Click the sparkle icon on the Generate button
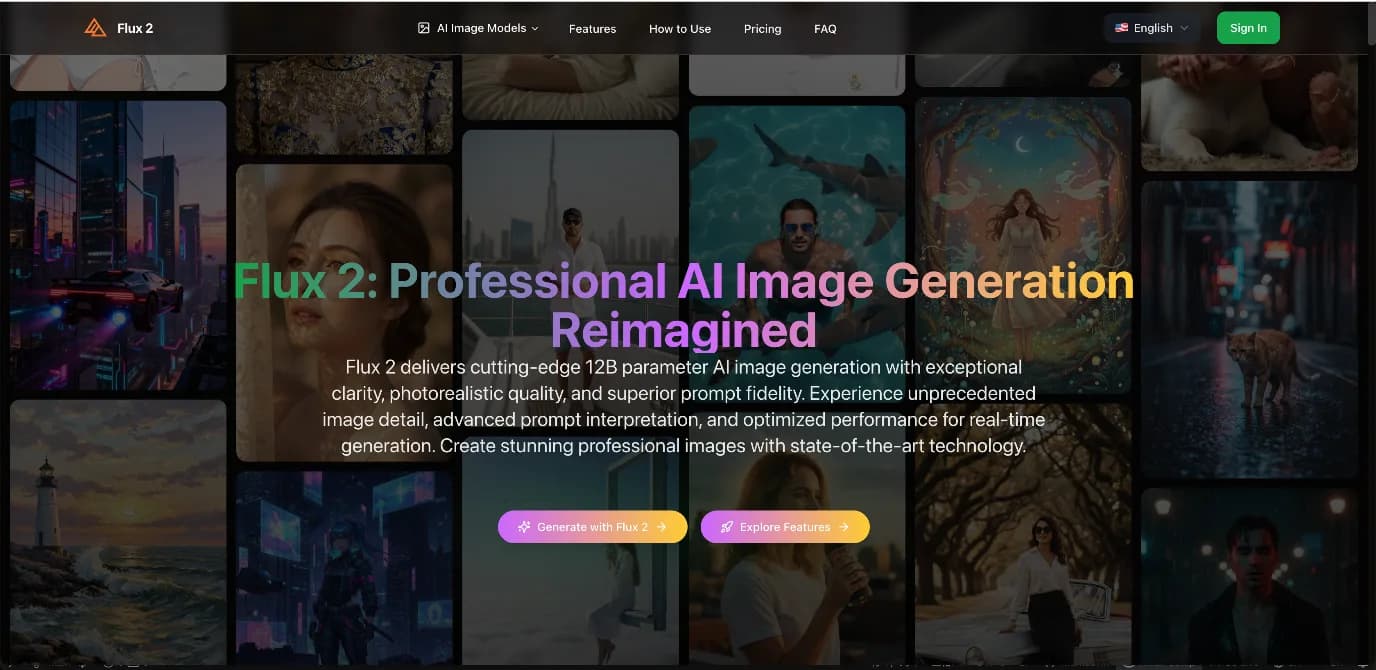The image size is (1376, 670). 524,527
